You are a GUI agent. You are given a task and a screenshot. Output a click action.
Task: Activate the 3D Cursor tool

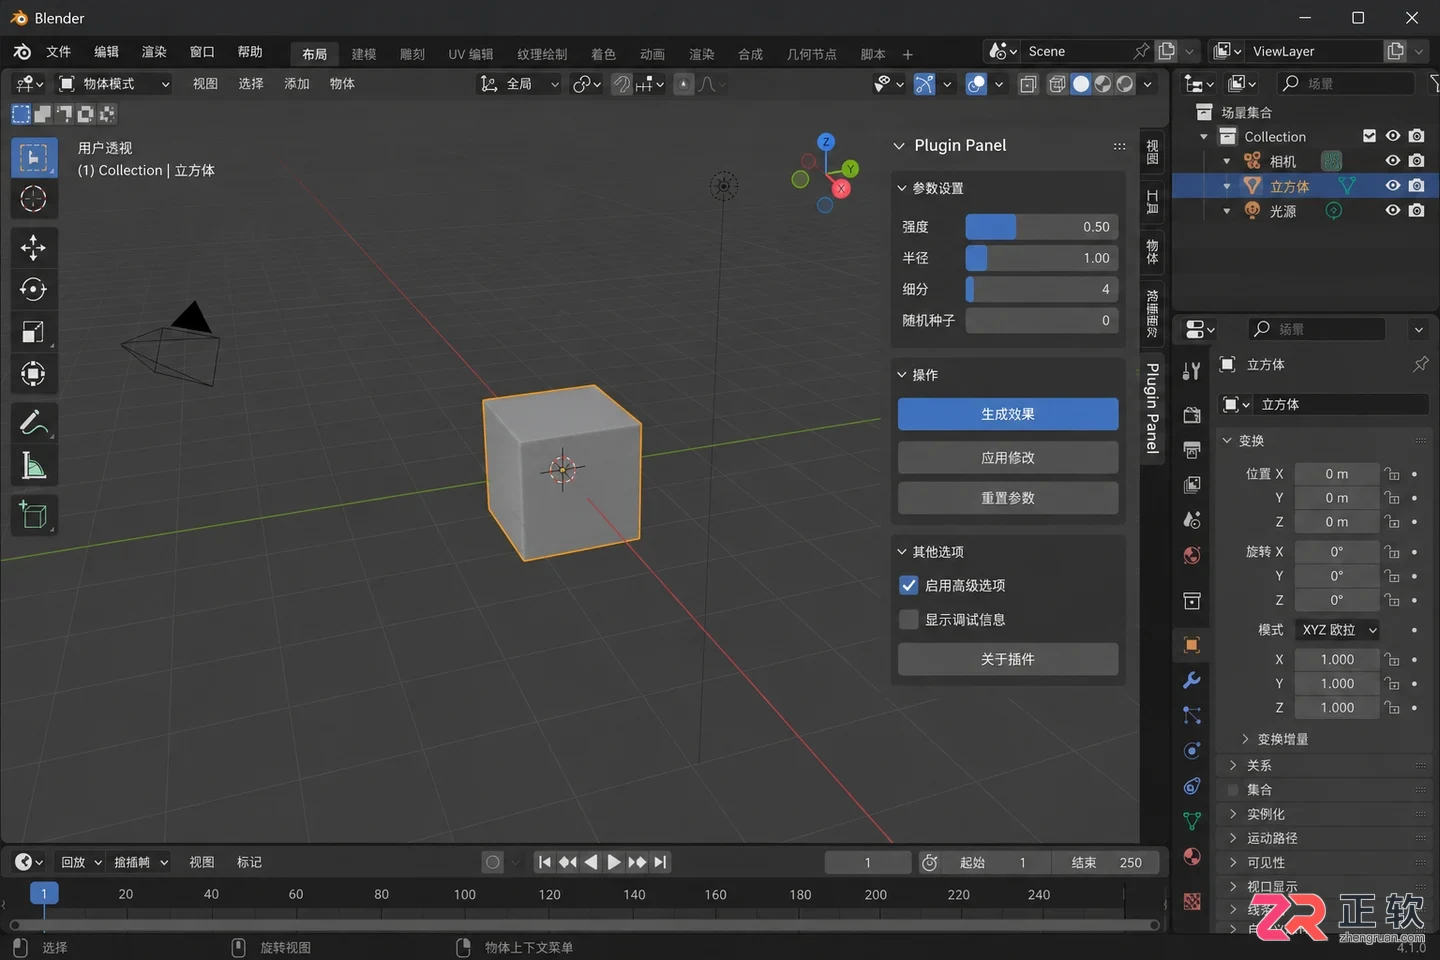coord(33,199)
